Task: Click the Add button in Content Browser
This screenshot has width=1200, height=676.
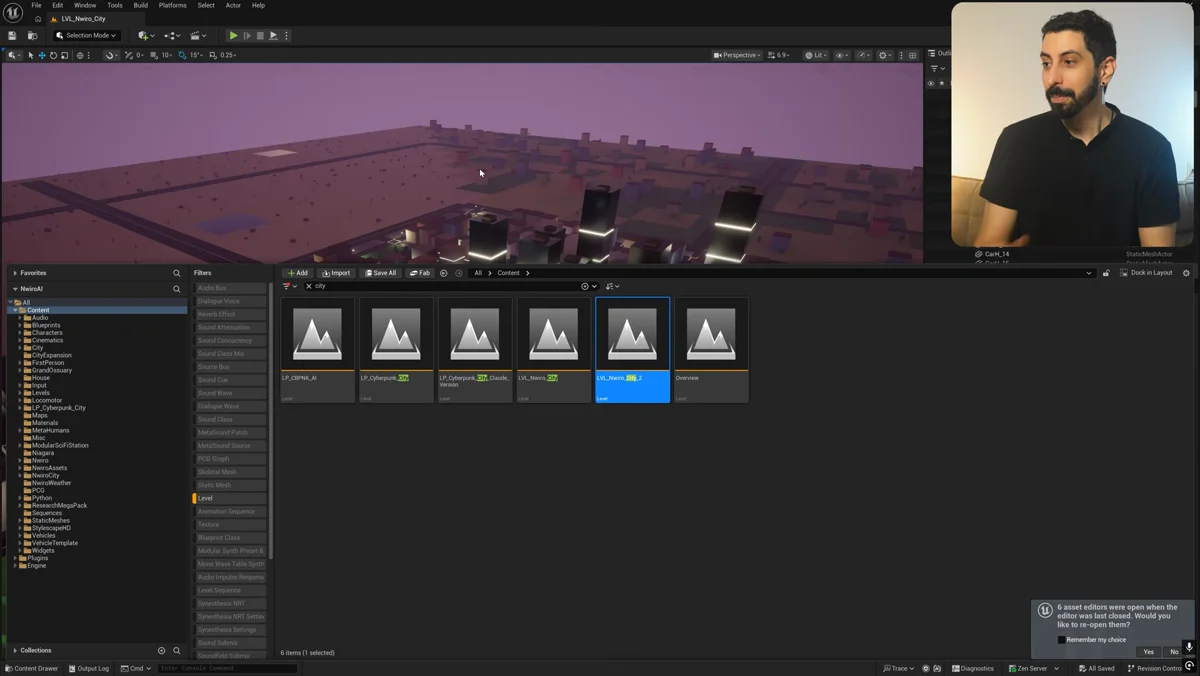Action: pyautogui.click(x=297, y=273)
